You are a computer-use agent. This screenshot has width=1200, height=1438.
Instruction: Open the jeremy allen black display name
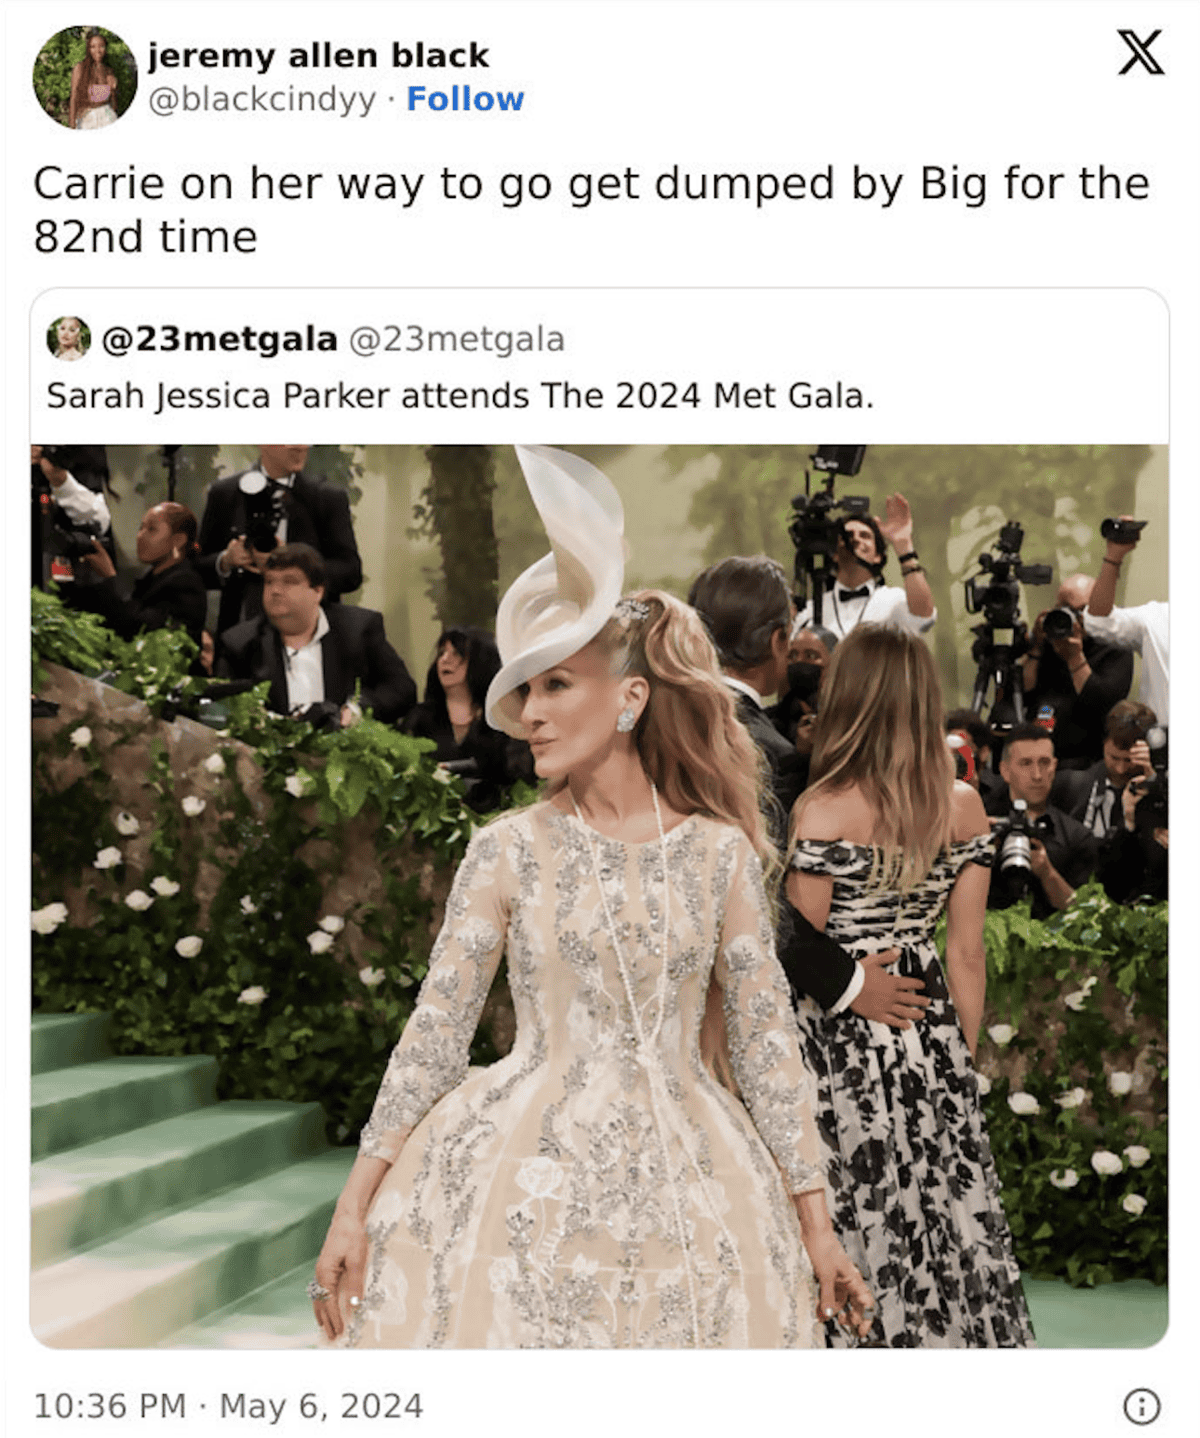pos(318,55)
